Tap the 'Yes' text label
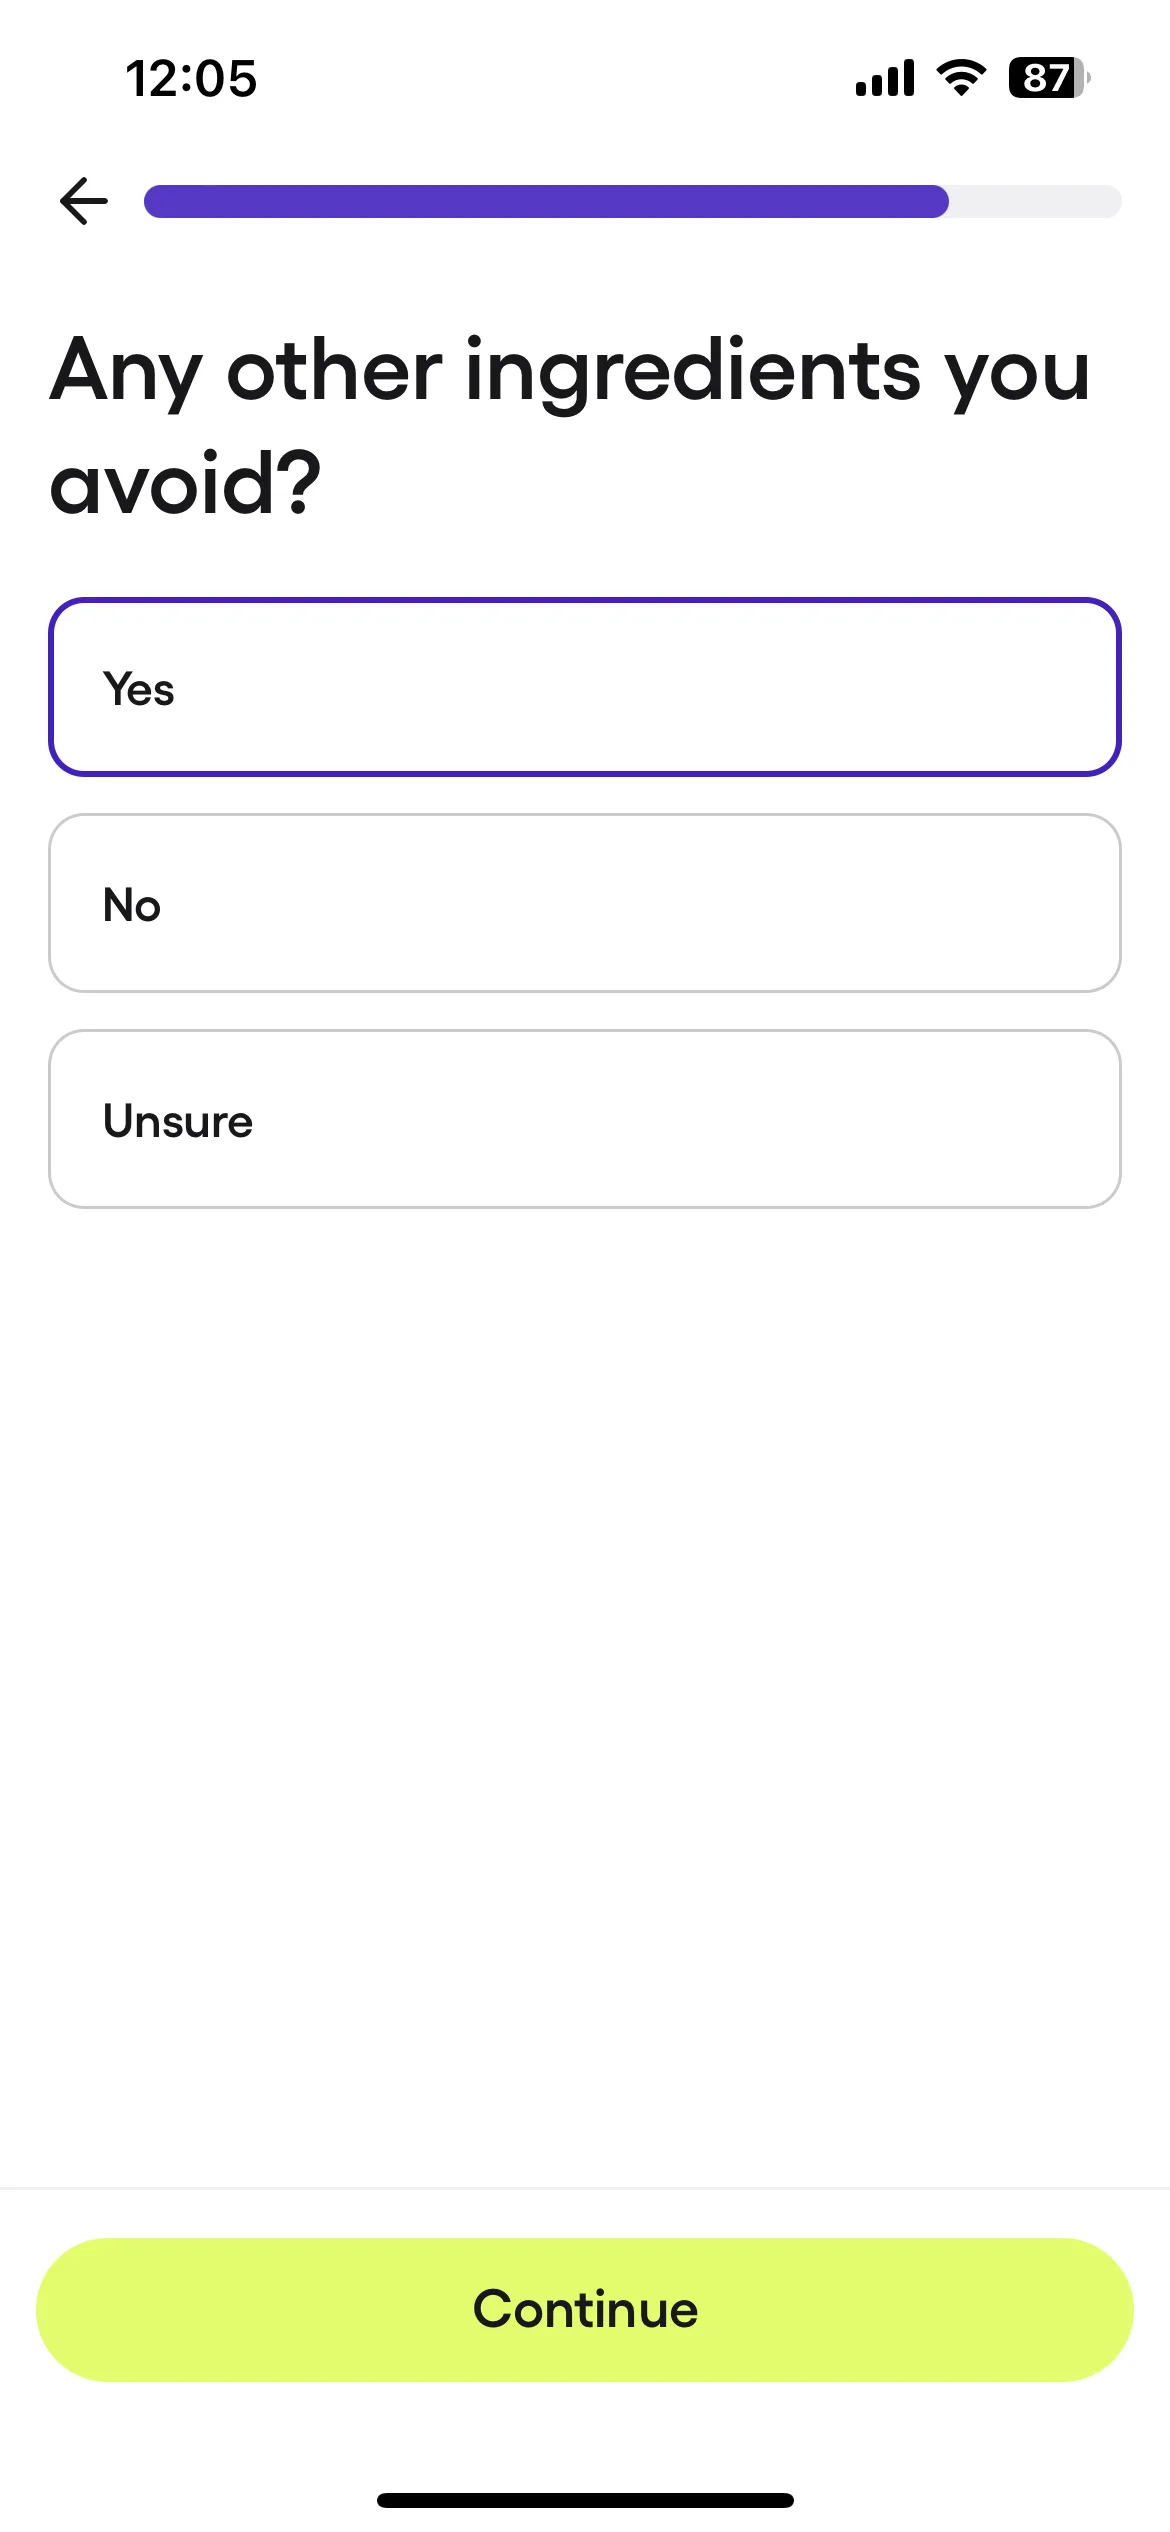 (139, 690)
